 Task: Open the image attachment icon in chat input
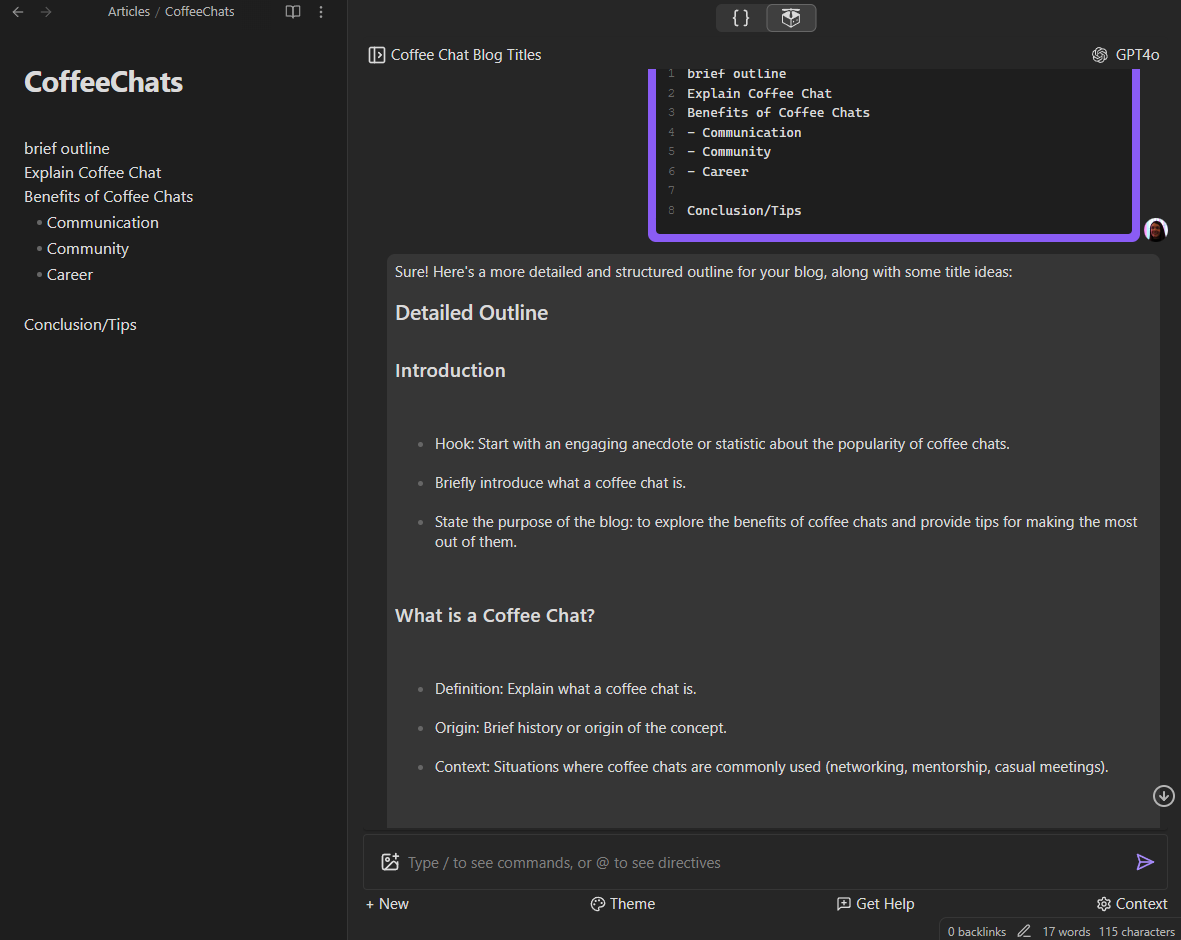point(391,861)
